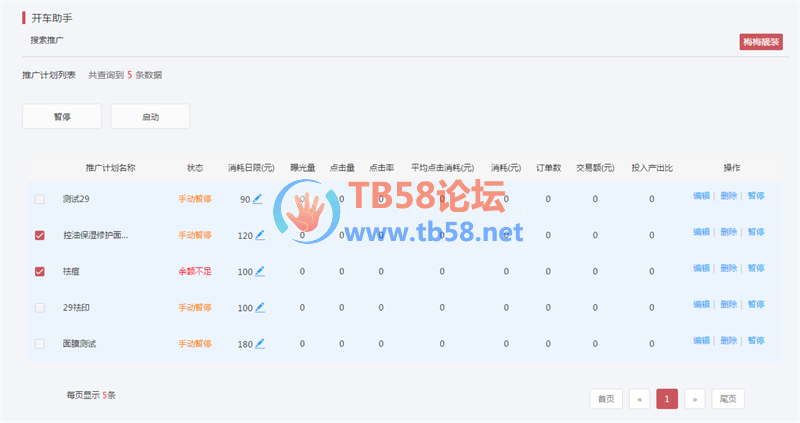Image resolution: width=800 pixels, height=423 pixels.
Task: Click the previous page « arrow
Action: 640,399
